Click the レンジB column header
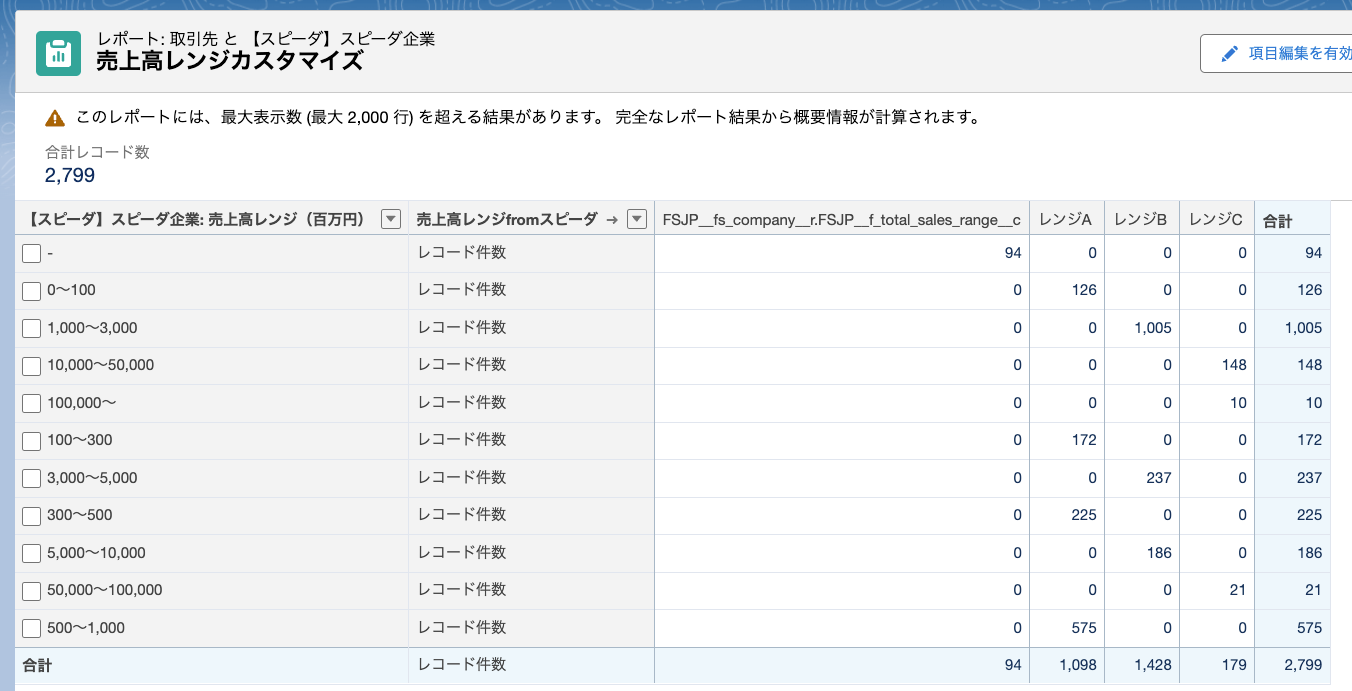 coord(1140,220)
